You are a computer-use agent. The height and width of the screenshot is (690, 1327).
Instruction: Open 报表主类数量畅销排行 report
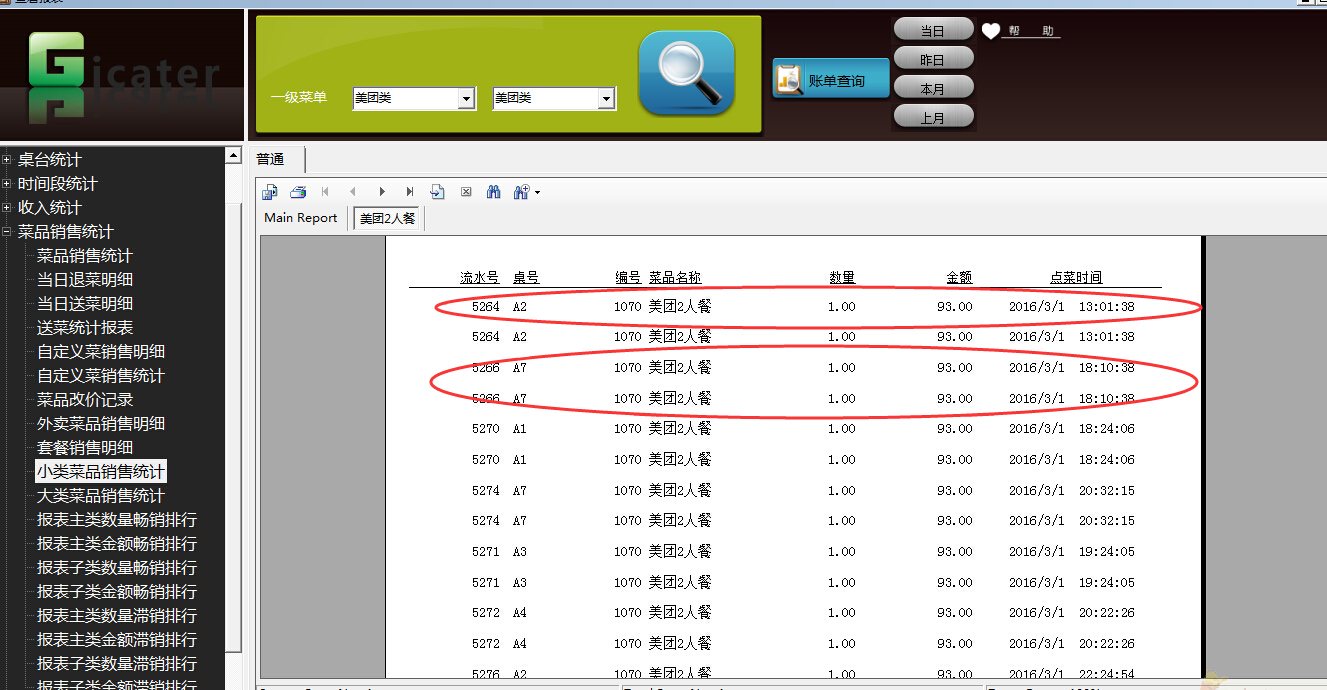click(x=117, y=520)
